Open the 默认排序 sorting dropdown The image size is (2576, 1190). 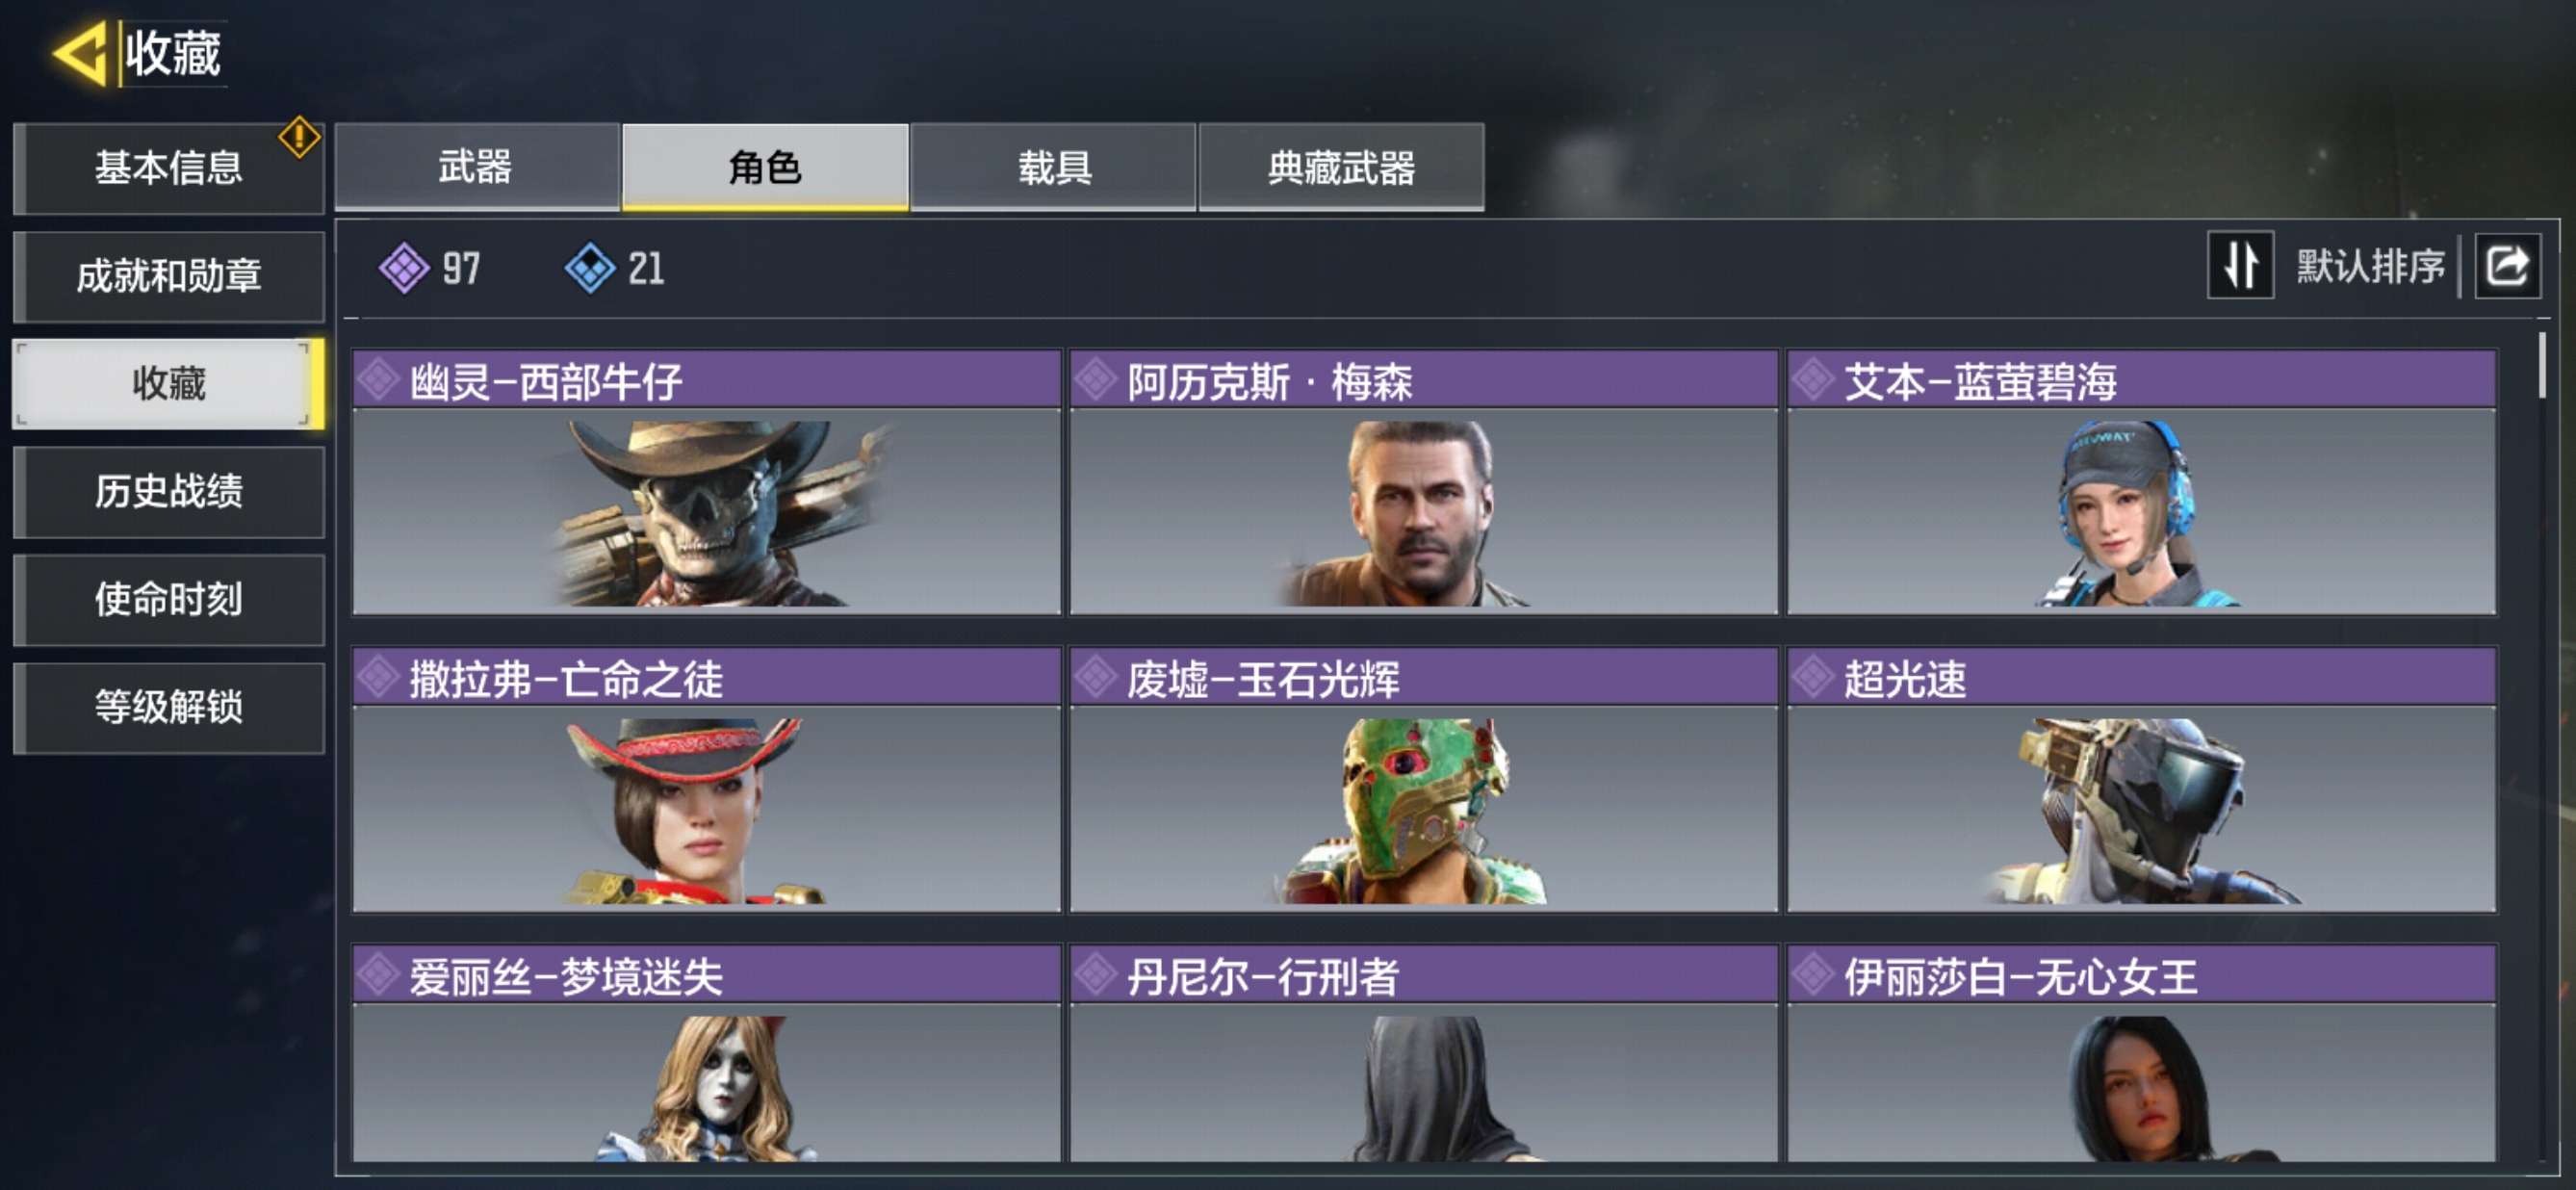click(x=2369, y=266)
